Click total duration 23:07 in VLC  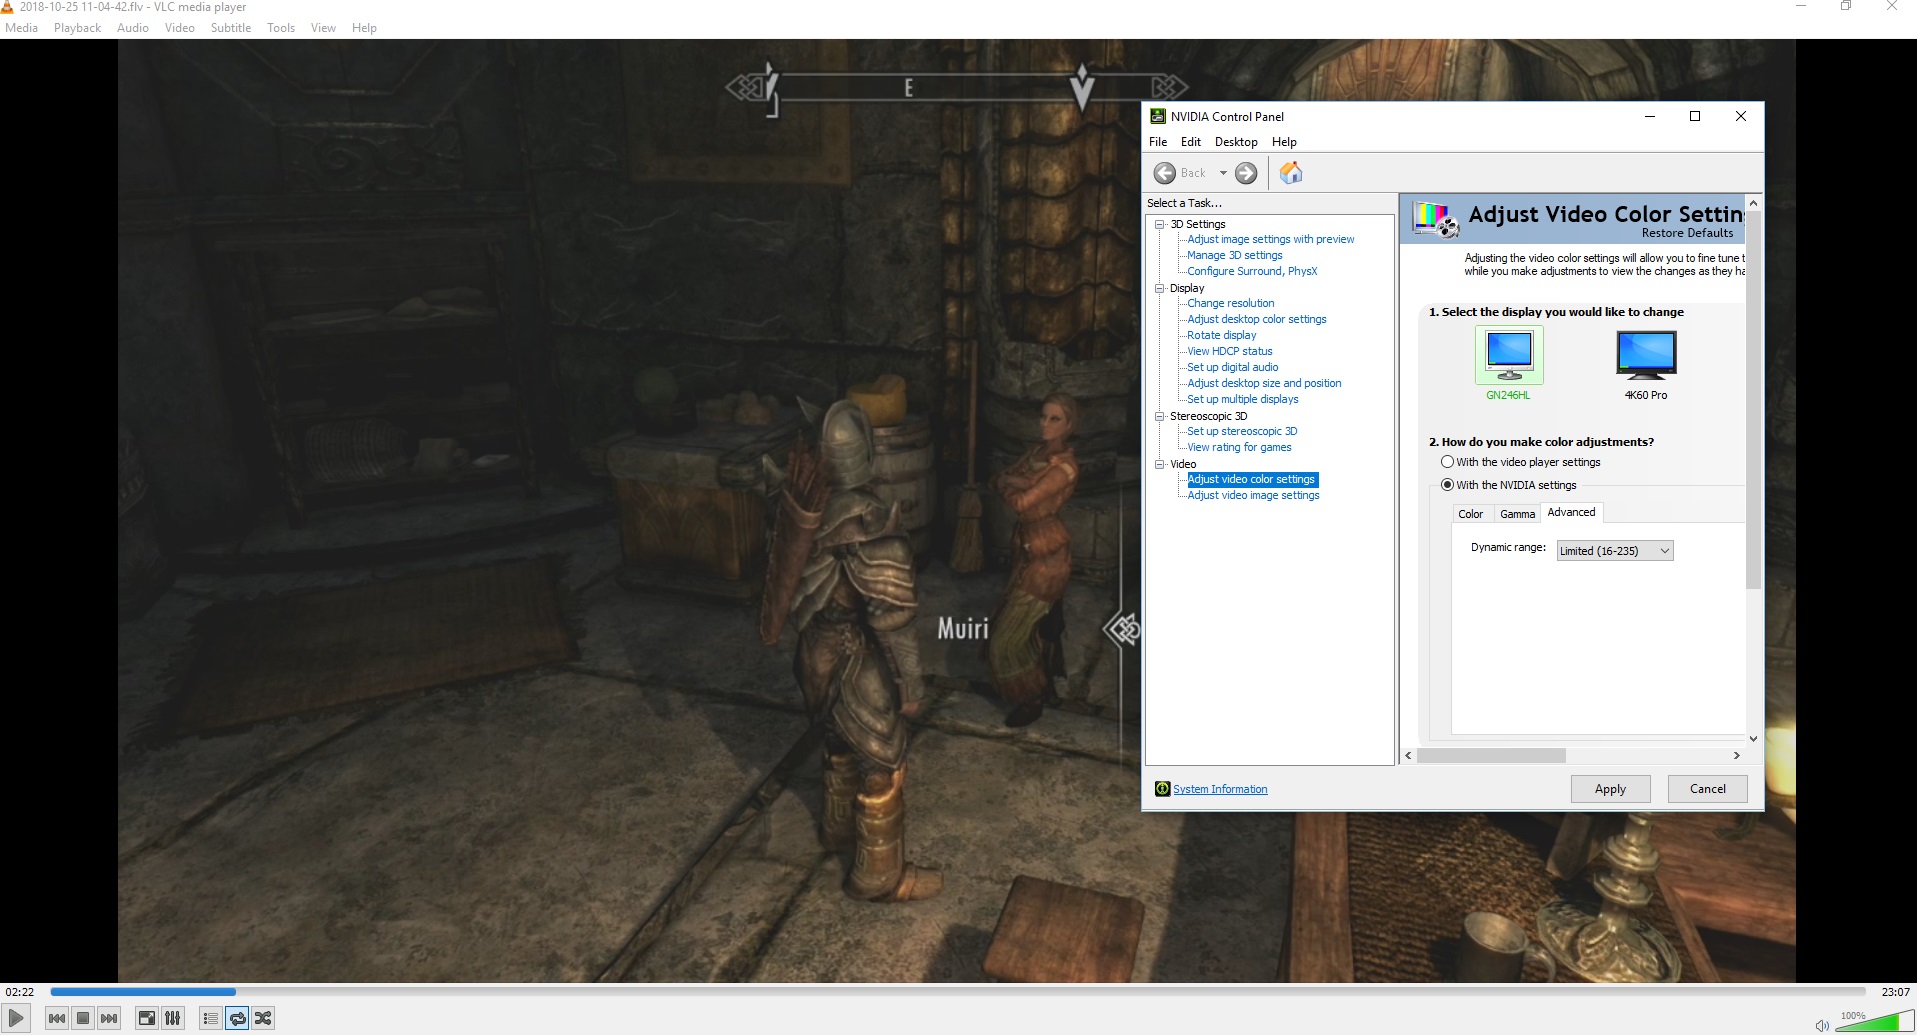pyautogui.click(x=1895, y=992)
